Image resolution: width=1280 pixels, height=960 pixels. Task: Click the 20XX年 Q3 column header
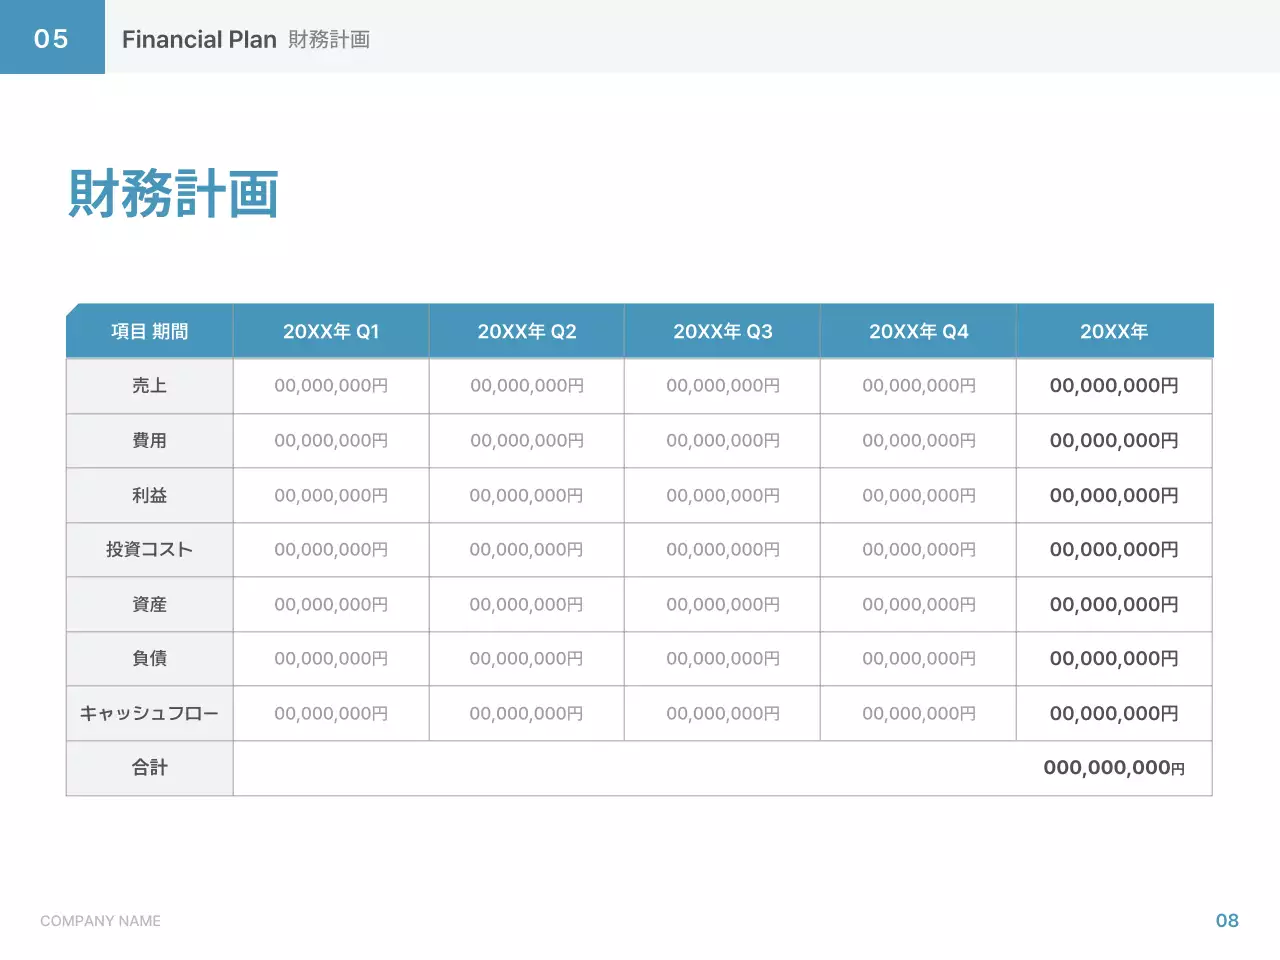[723, 332]
